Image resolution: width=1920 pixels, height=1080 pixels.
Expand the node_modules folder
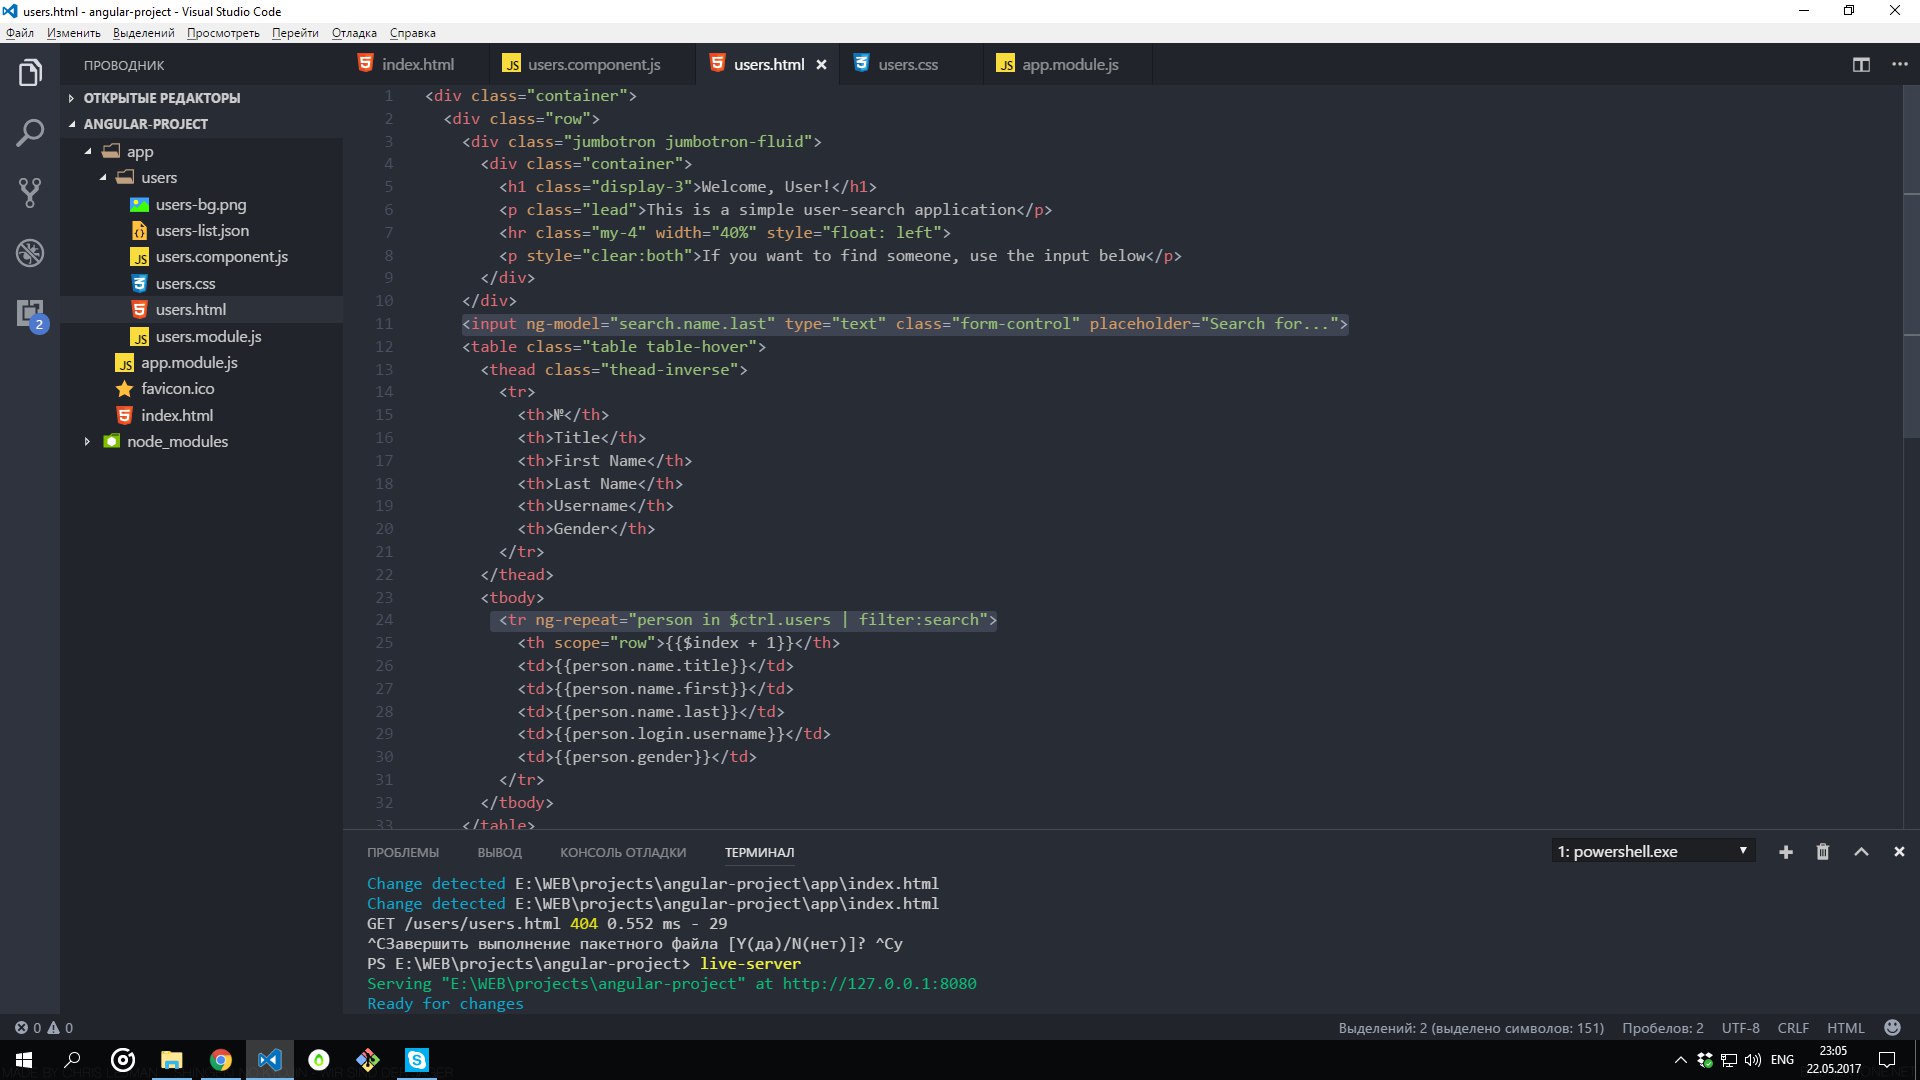177,441
